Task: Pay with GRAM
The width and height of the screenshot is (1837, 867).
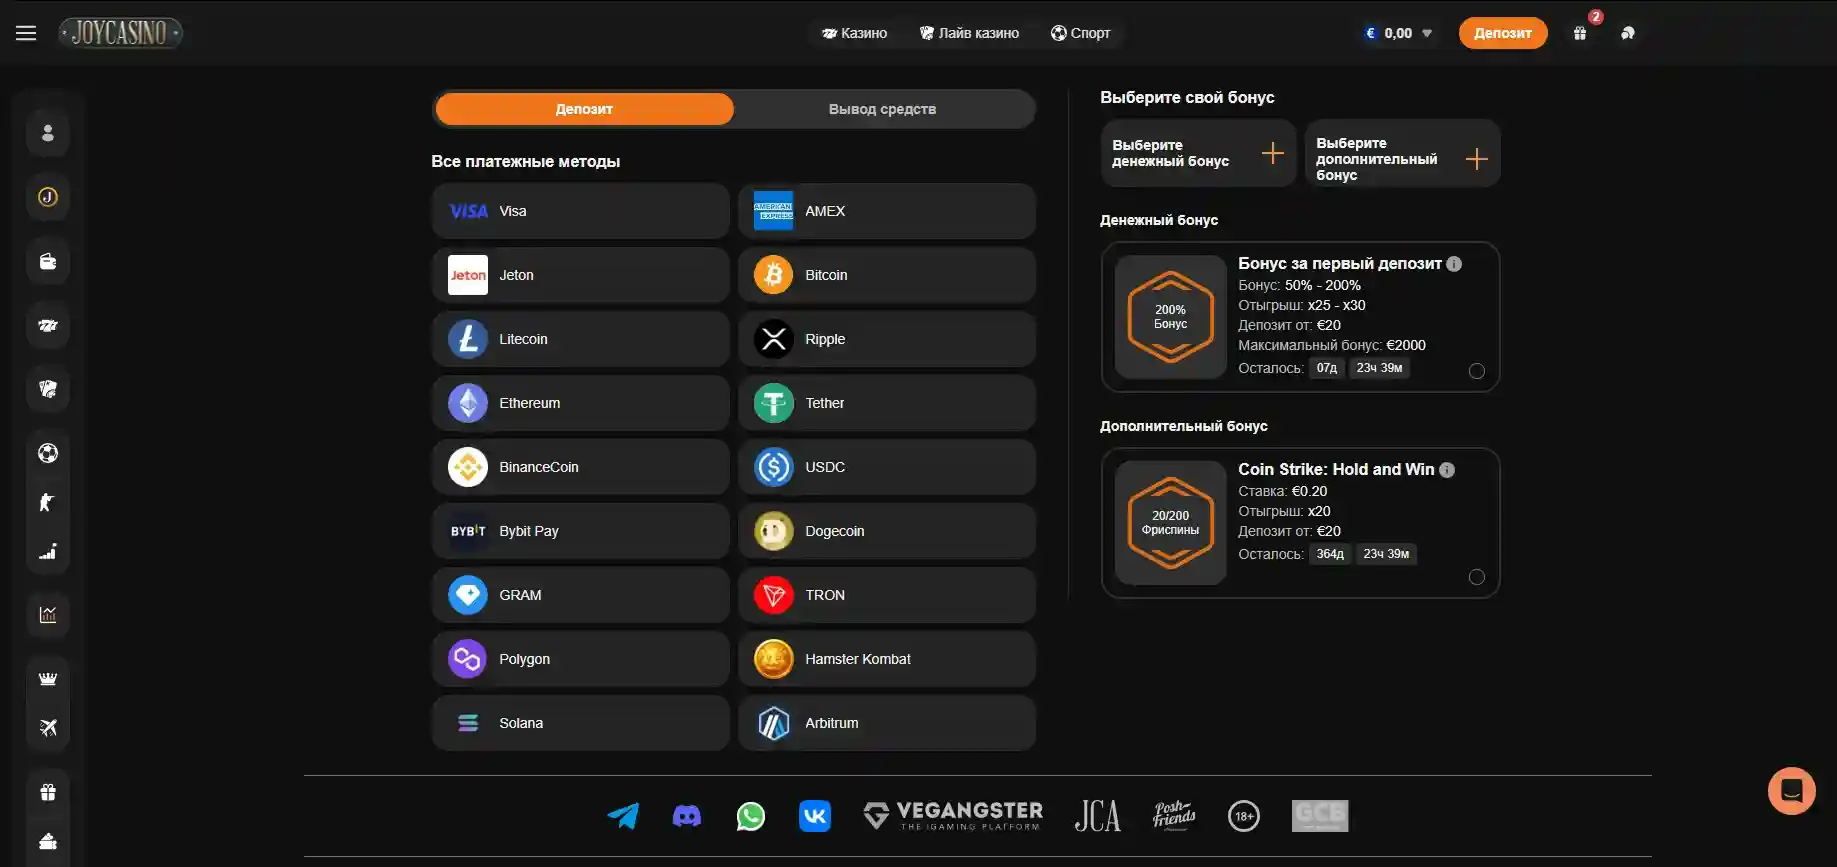Action: point(581,595)
